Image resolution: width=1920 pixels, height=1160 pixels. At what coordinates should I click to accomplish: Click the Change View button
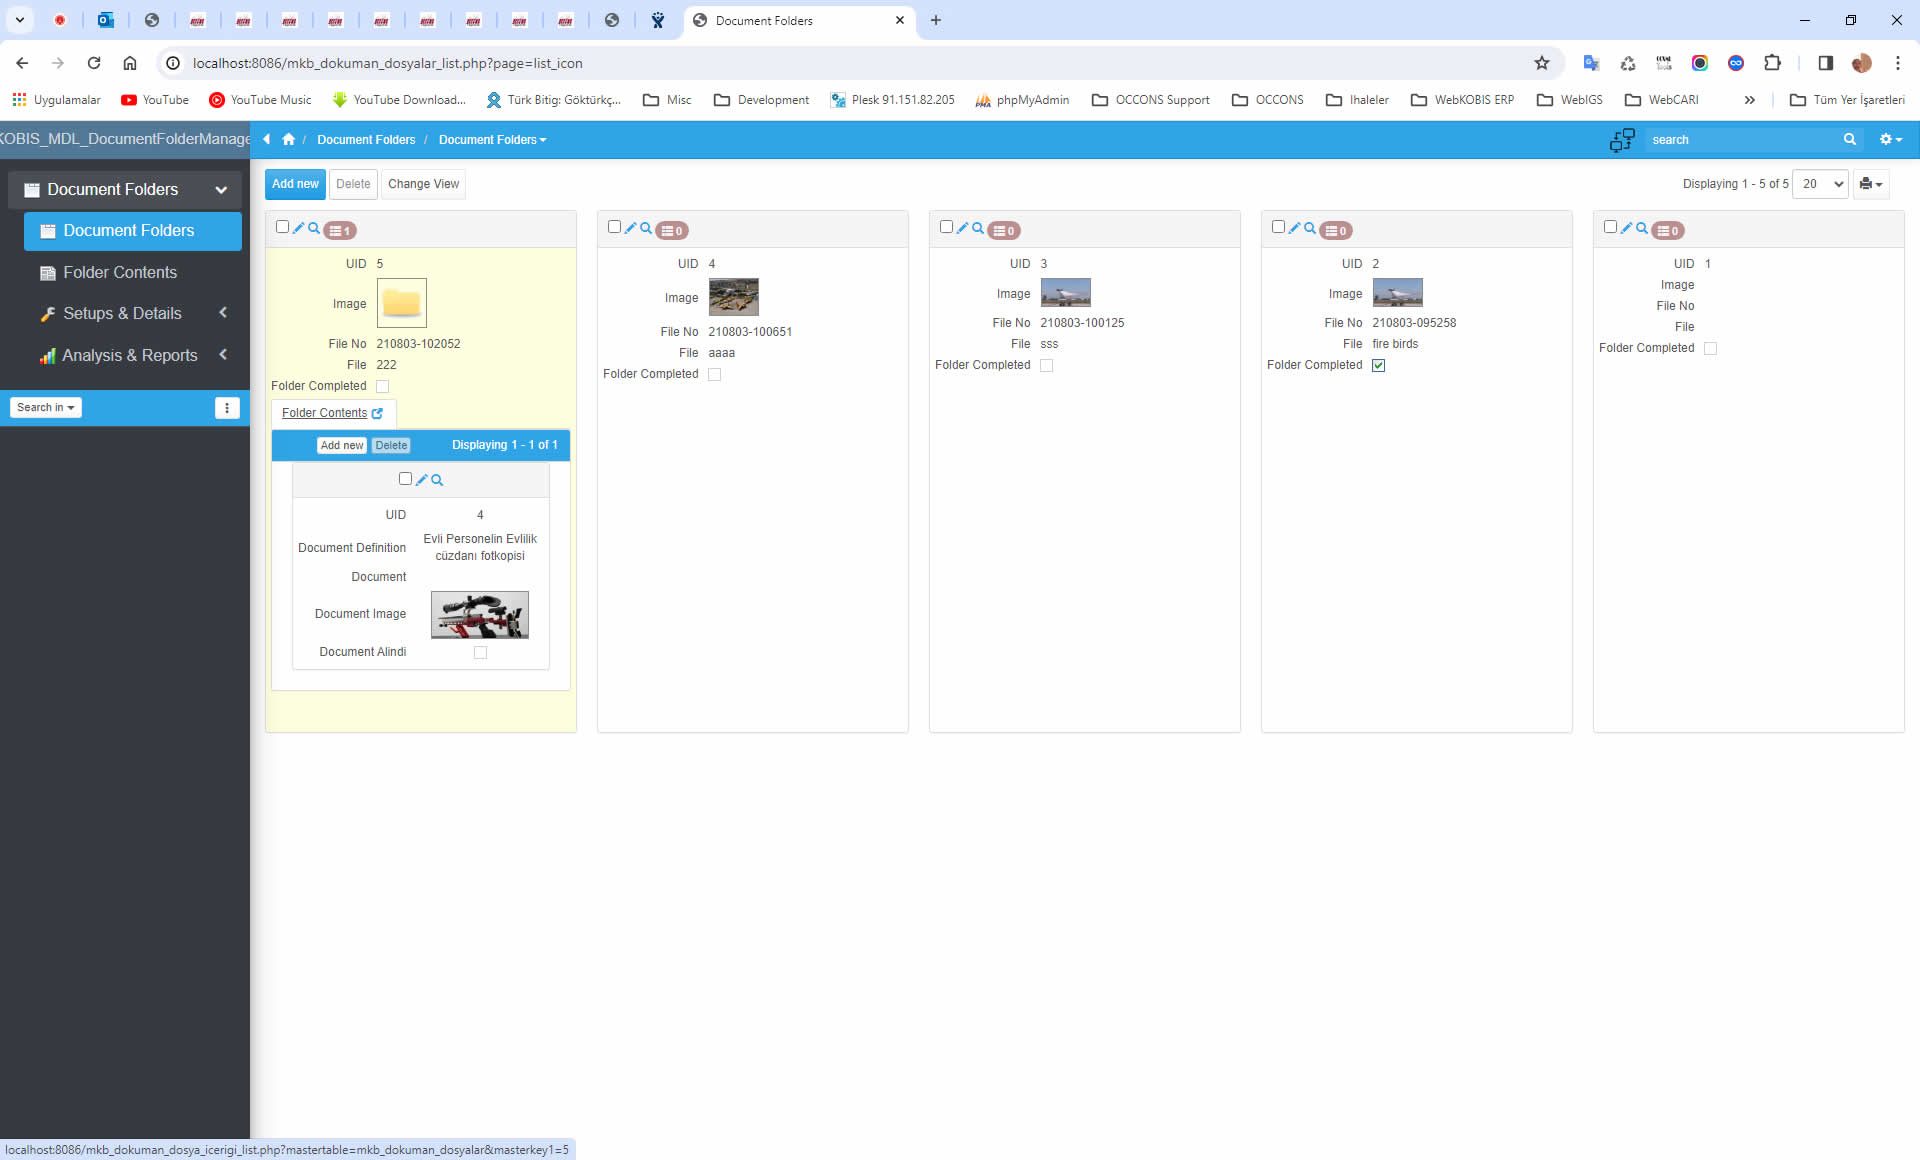coord(423,184)
